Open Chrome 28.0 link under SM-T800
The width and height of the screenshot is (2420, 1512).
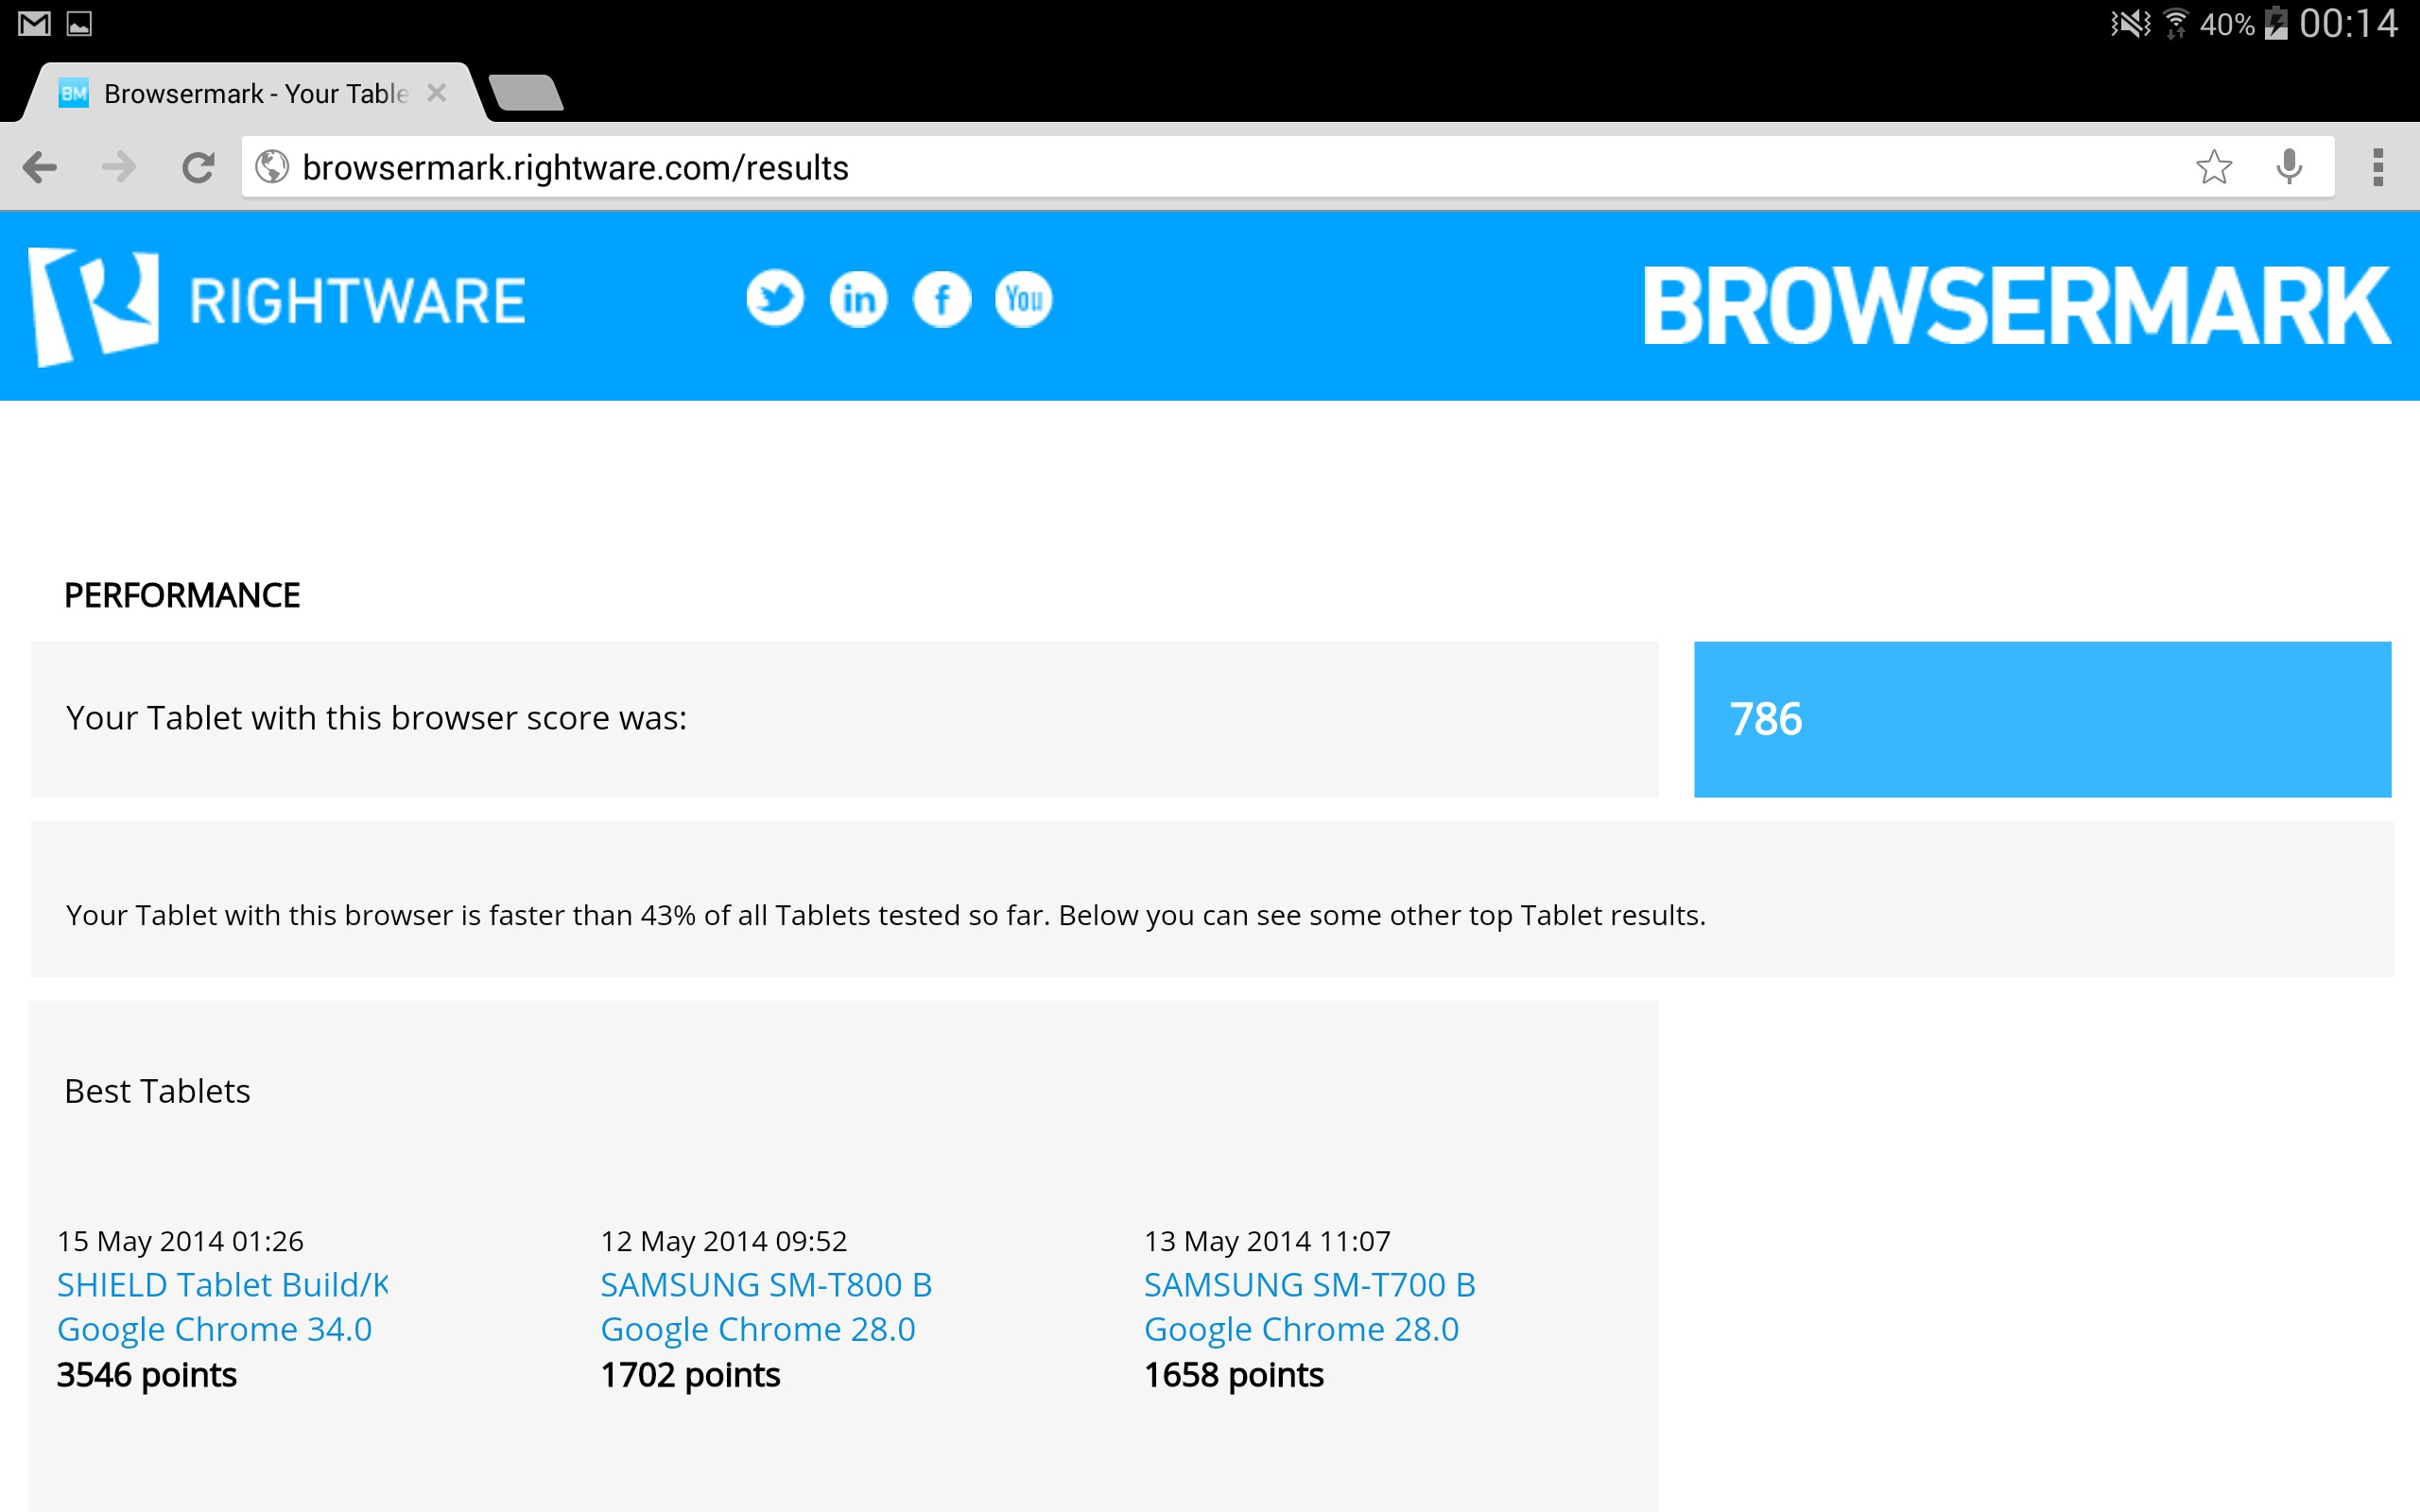[x=758, y=1329]
